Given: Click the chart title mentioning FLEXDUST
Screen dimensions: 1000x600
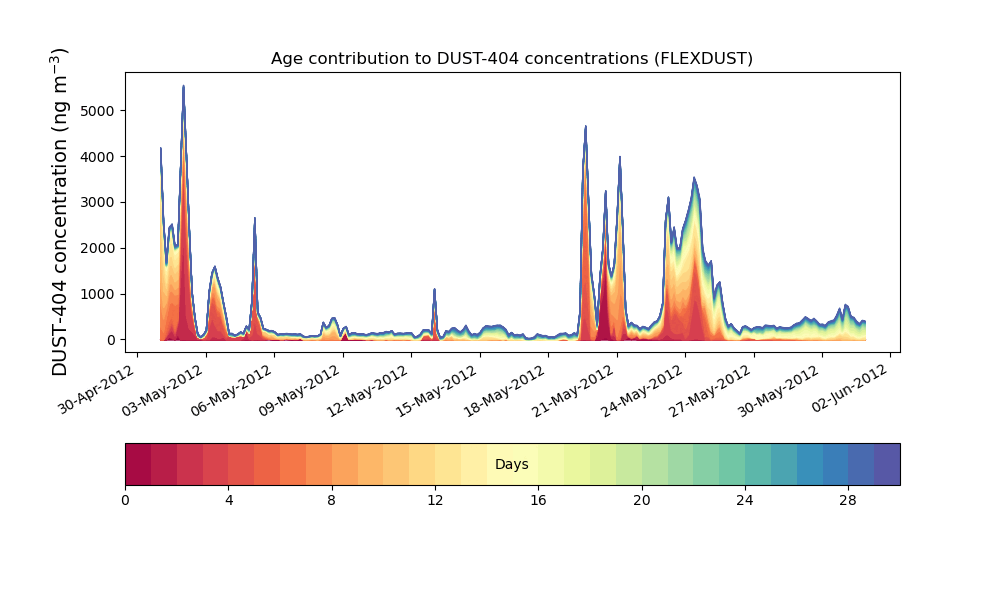Looking at the screenshot, I should coord(511,59).
